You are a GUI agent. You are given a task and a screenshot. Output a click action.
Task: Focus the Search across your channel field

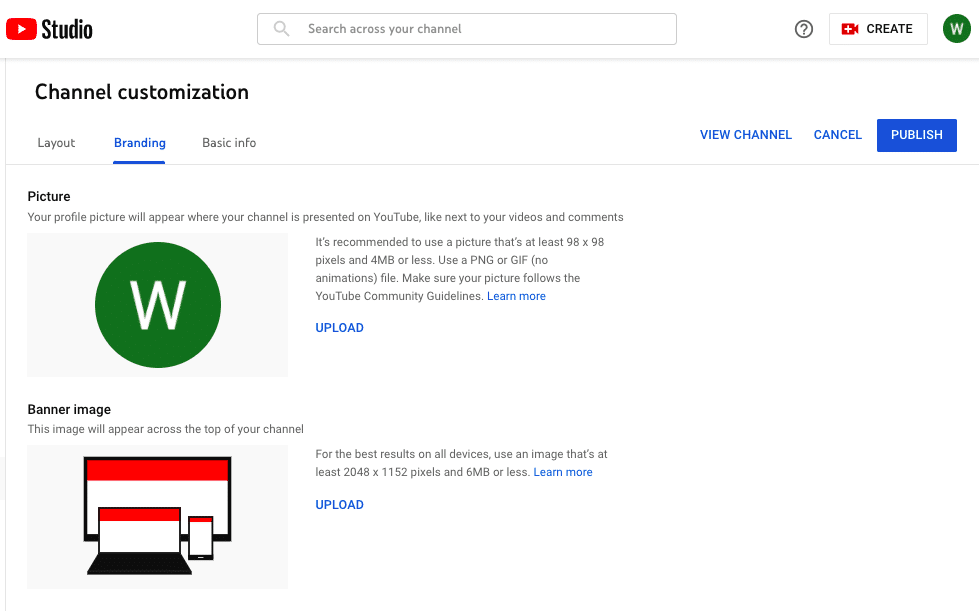466,29
